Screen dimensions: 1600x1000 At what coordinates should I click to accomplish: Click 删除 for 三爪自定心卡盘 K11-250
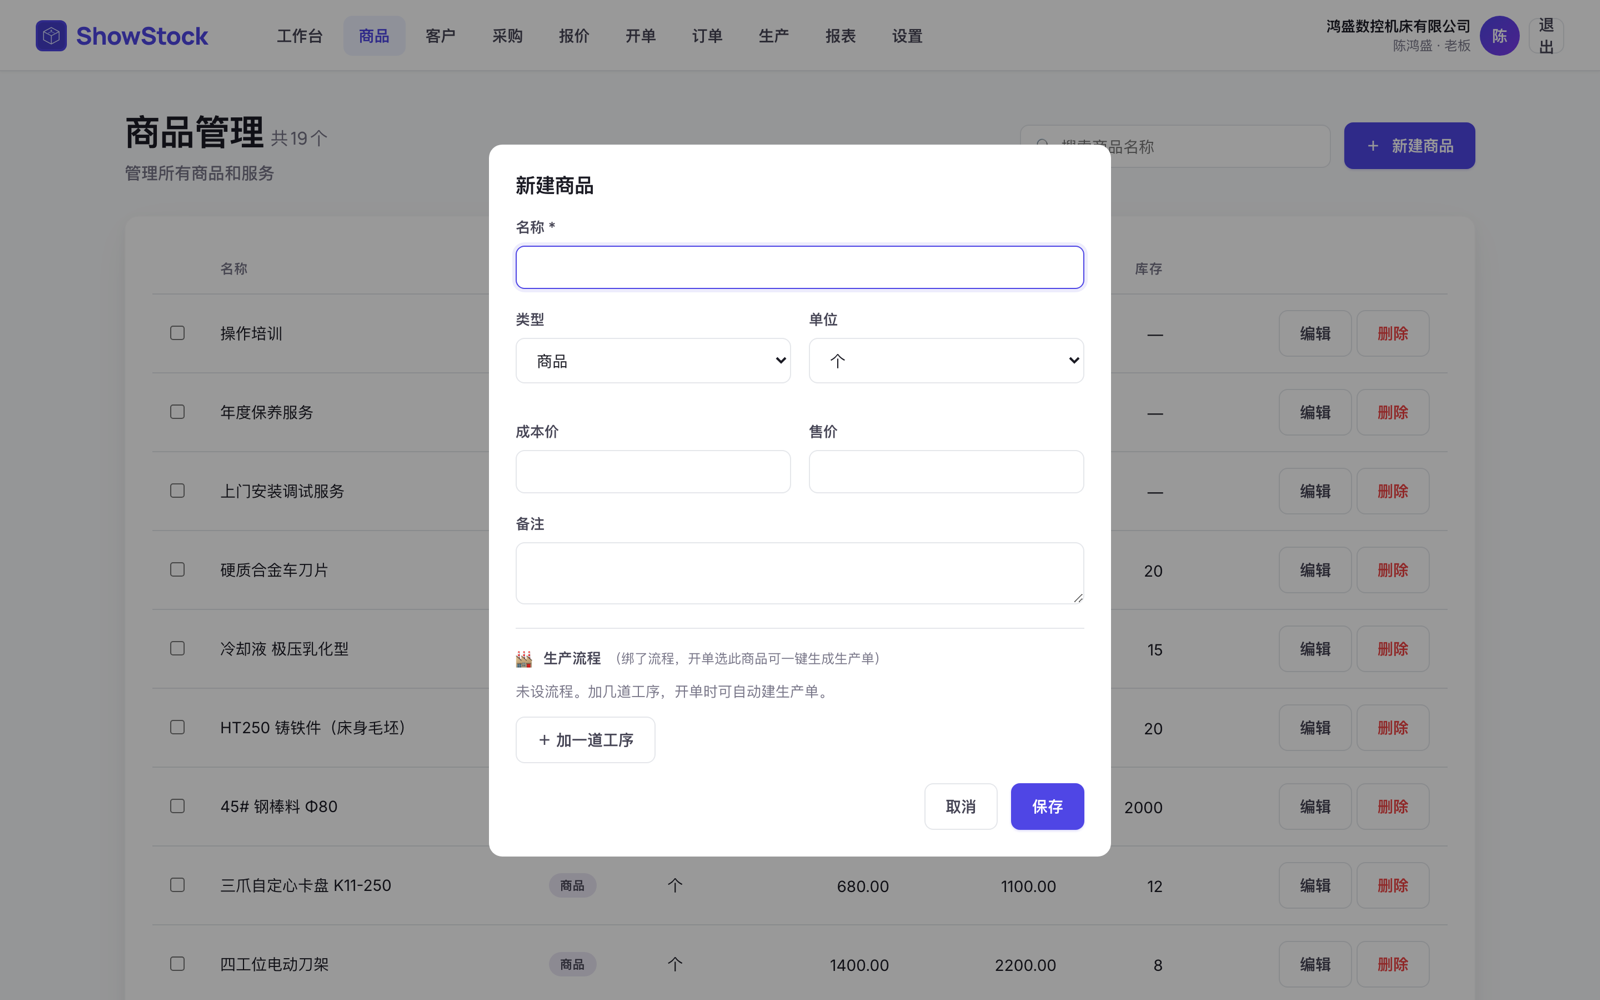click(x=1393, y=885)
